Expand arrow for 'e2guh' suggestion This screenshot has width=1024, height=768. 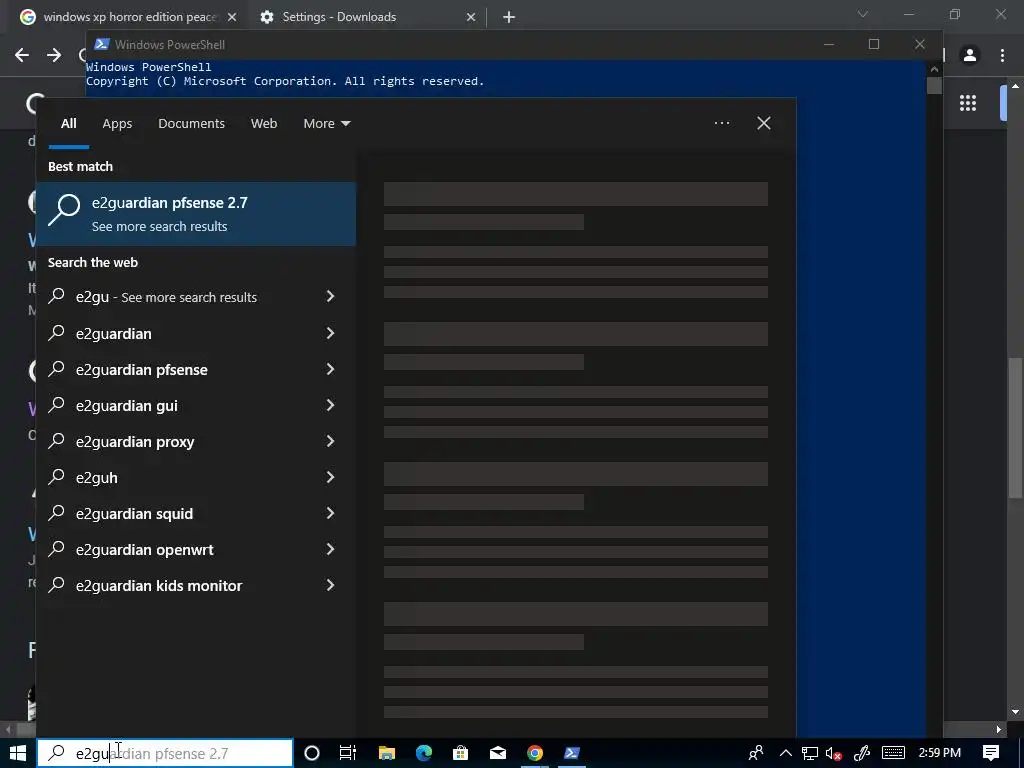[330, 477]
